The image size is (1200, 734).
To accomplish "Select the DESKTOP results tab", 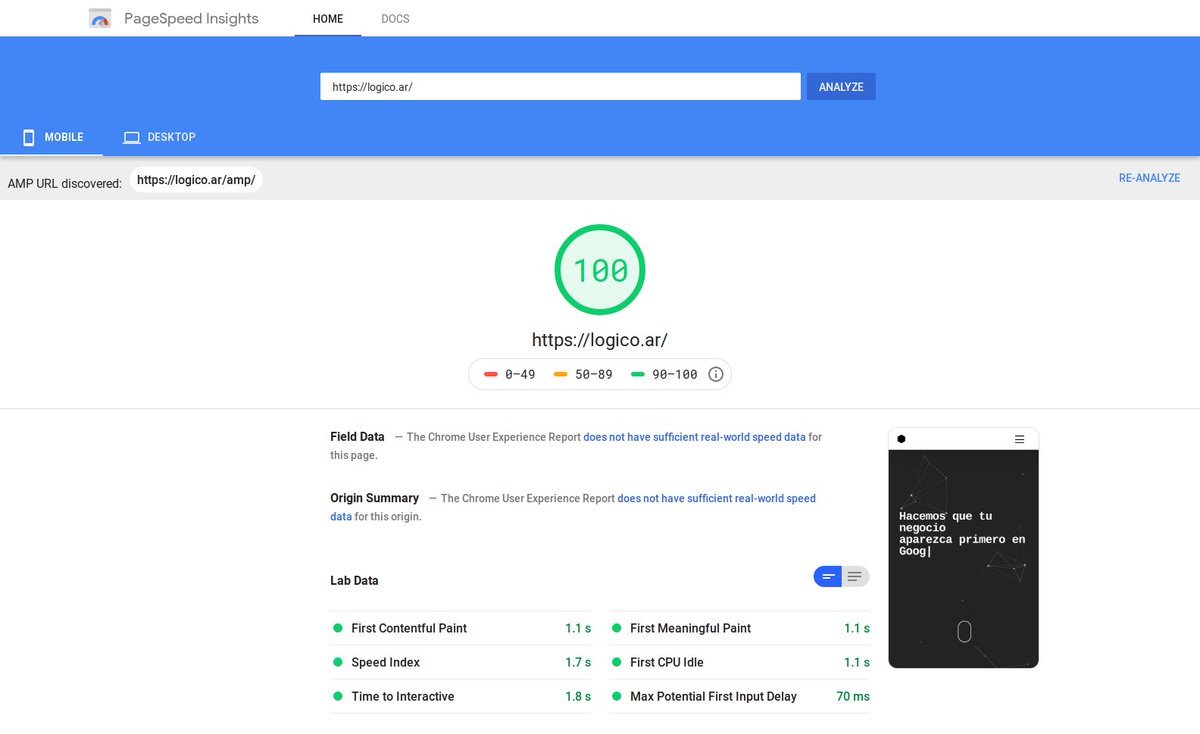I will [x=159, y=137].
